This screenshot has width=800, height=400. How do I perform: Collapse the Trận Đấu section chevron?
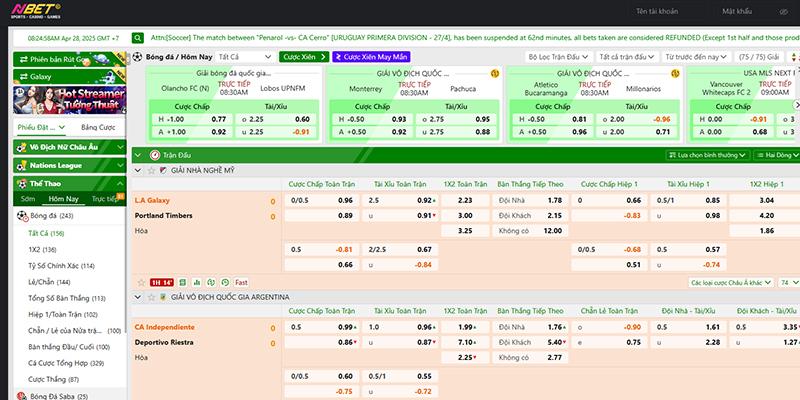137,155
